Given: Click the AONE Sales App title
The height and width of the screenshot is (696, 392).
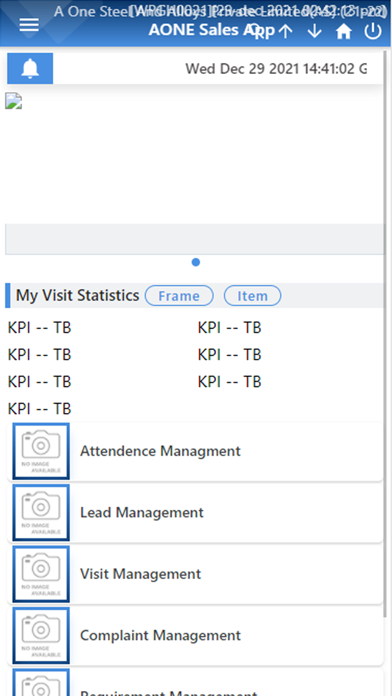Looking at the screenshot, I should tap(212, 30).
